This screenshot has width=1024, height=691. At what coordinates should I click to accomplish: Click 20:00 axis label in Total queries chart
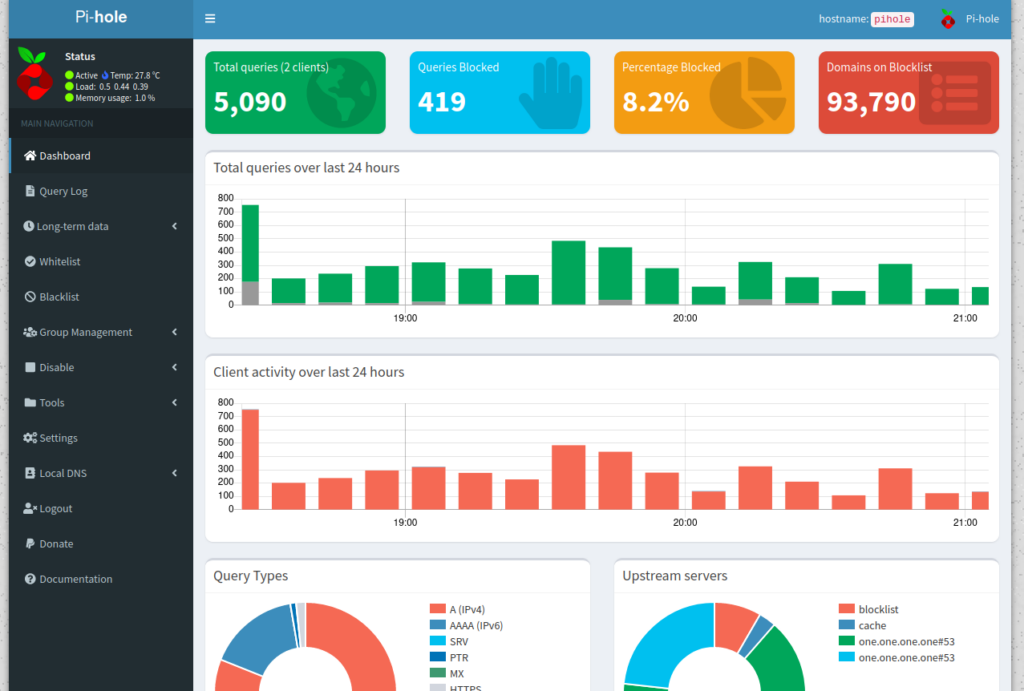685,318
